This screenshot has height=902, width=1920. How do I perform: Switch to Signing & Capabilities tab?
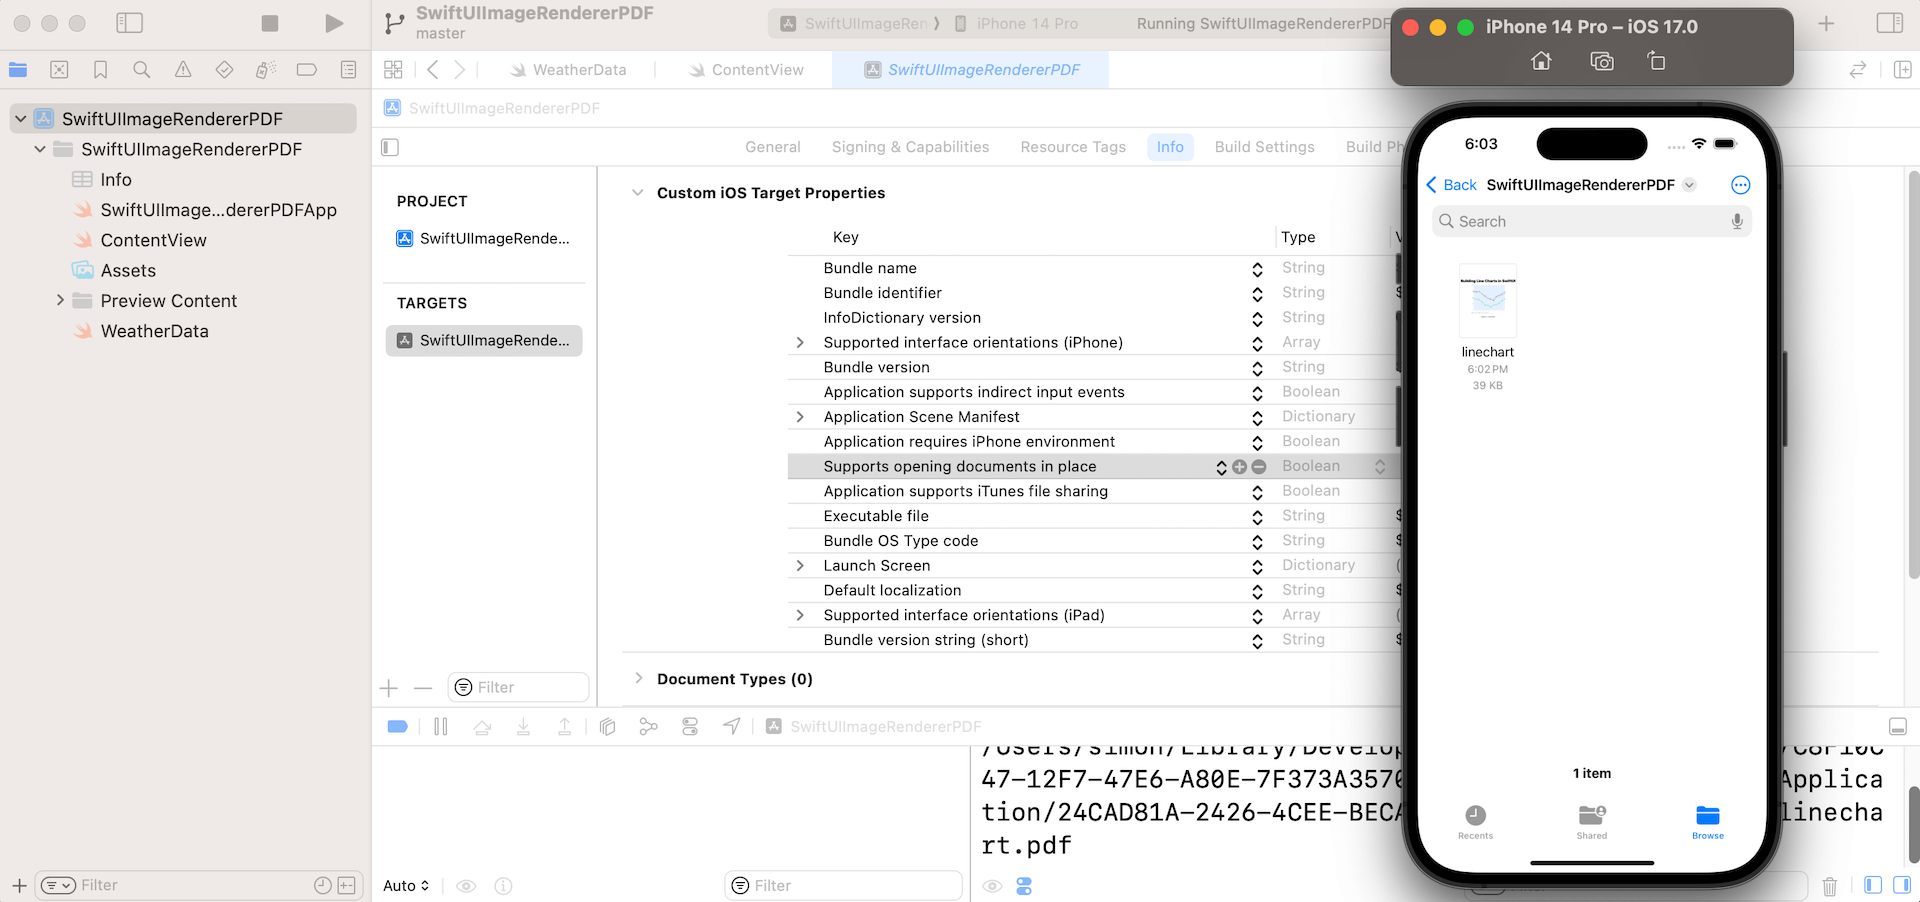point(910,147)
